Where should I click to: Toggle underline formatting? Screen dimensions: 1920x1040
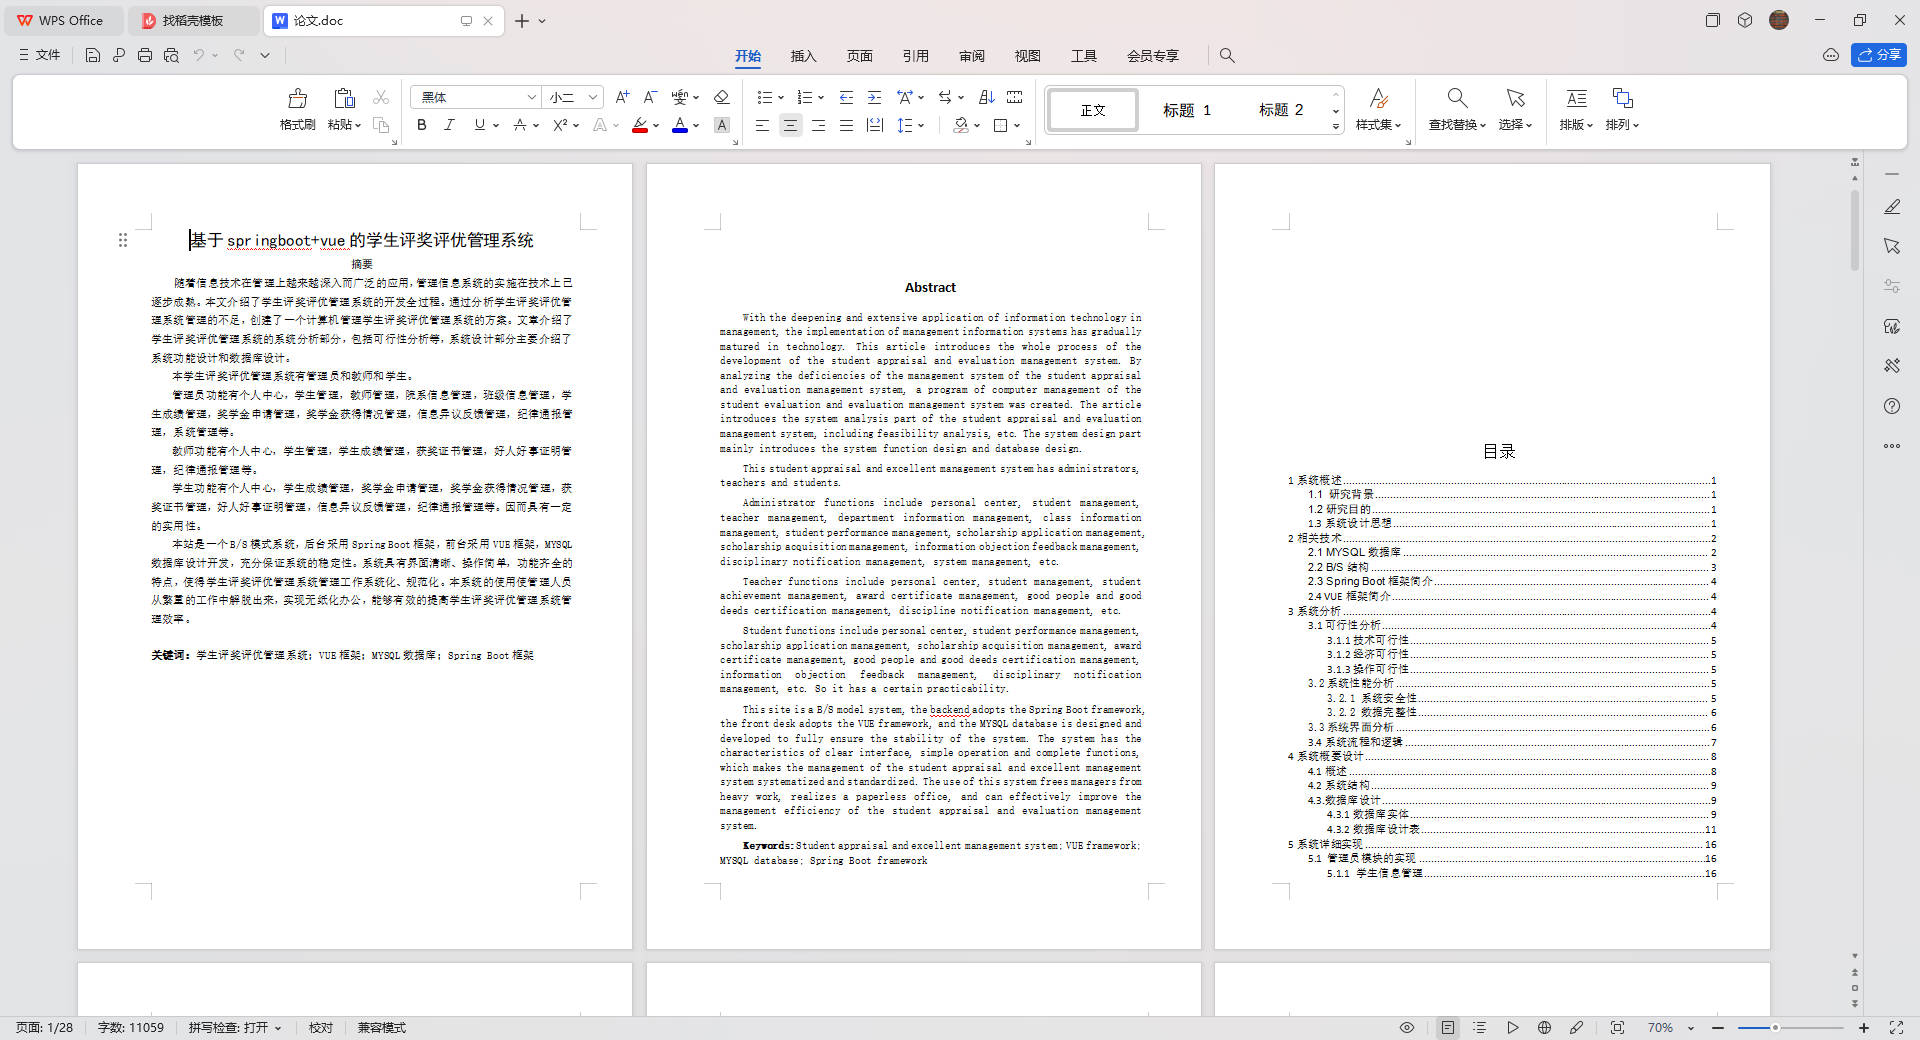480,125
